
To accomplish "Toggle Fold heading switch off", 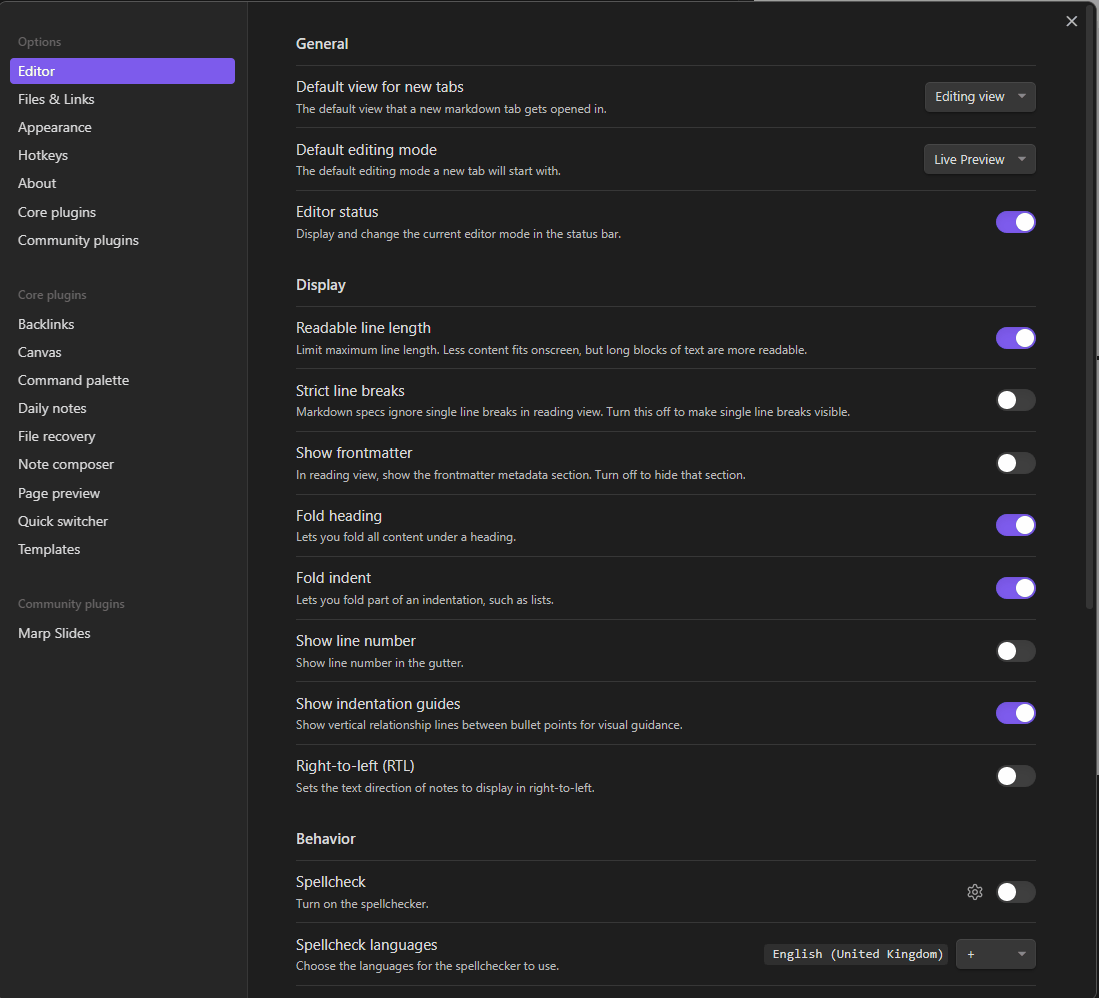I will point(1015,525).
